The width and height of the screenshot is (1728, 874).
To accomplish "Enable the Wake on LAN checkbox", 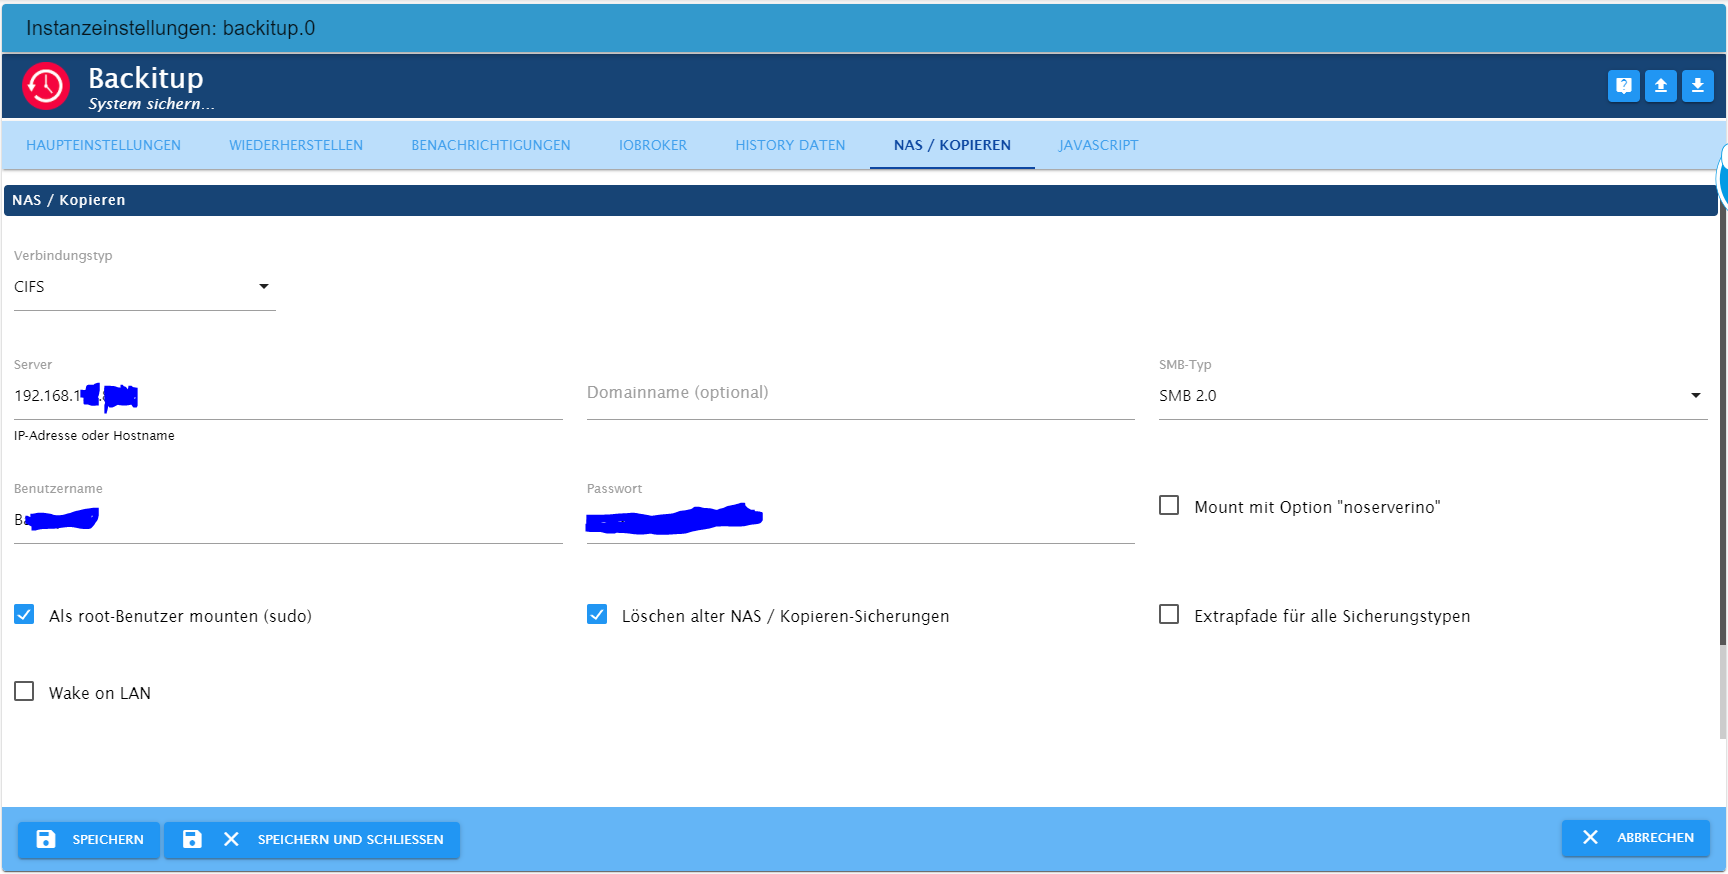I will 24,691.
